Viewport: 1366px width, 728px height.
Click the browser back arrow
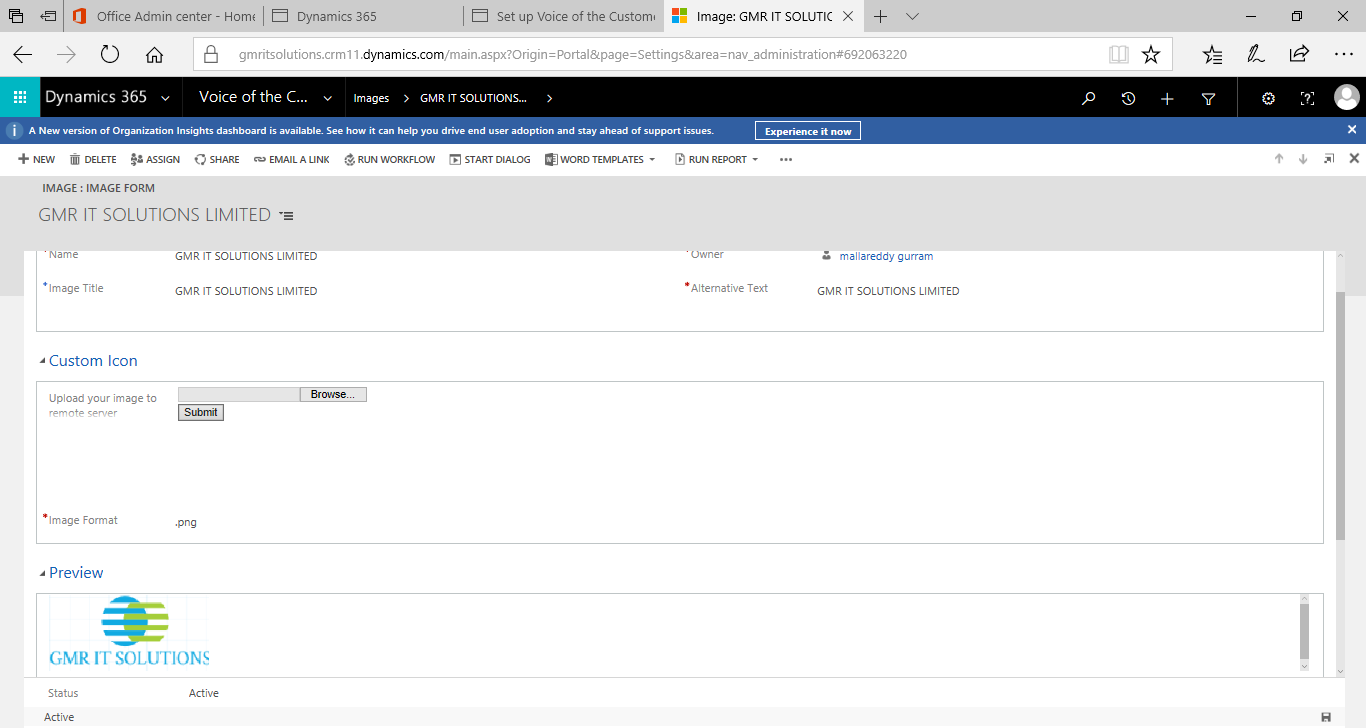coord(22,55)
